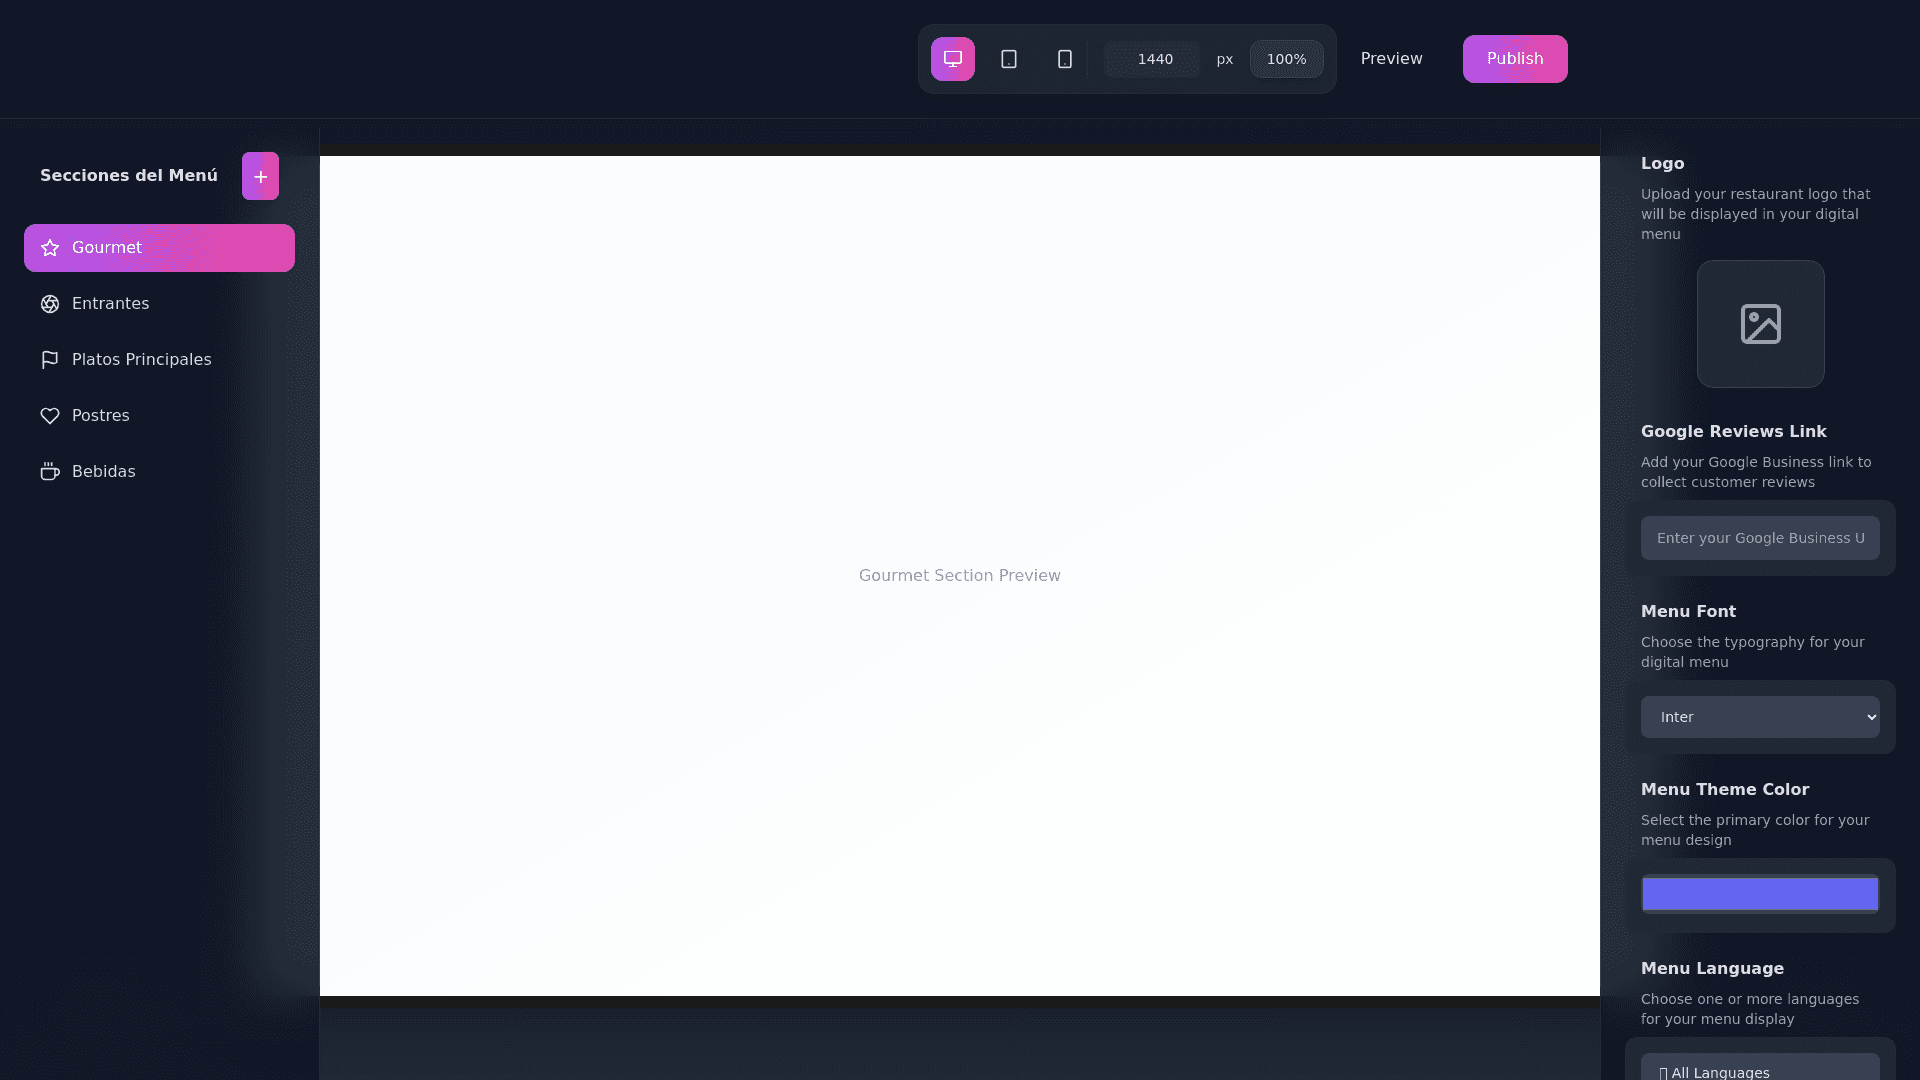Click the Gourmet Section Preview canvas

click(959, 575)
